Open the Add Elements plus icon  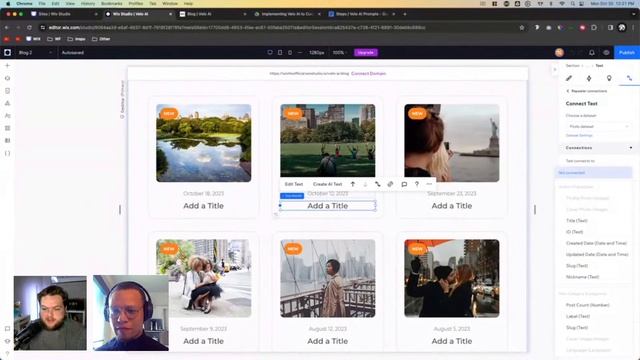pos(7,65)
